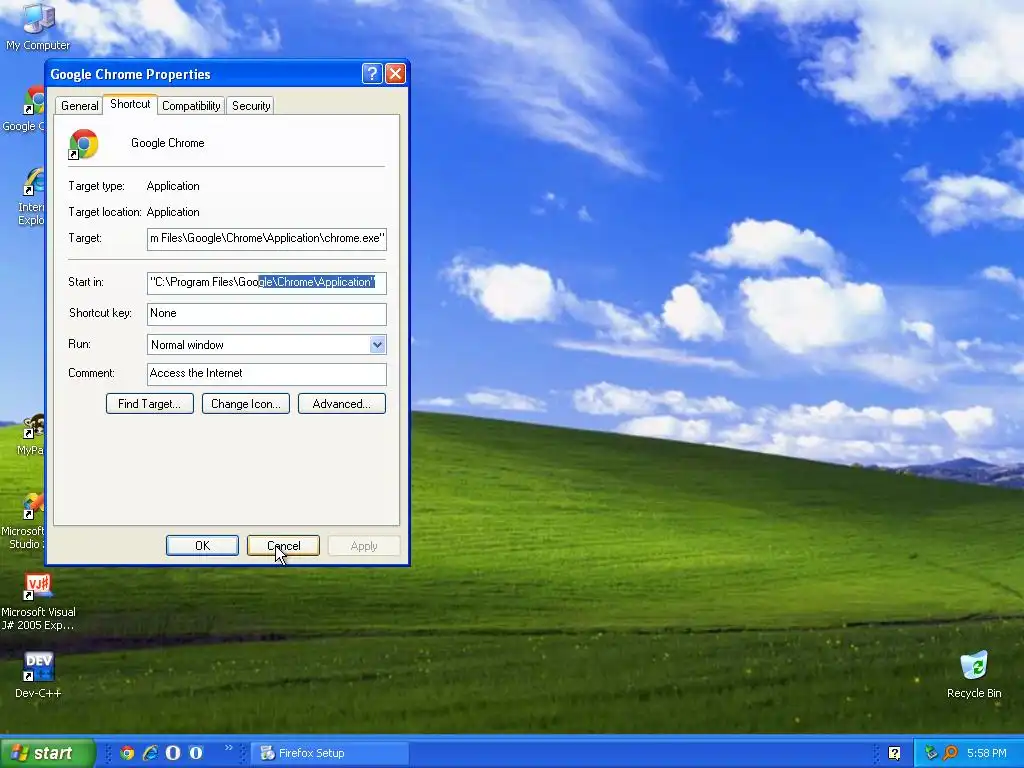Select the Shortcut tab

(130, 104)
